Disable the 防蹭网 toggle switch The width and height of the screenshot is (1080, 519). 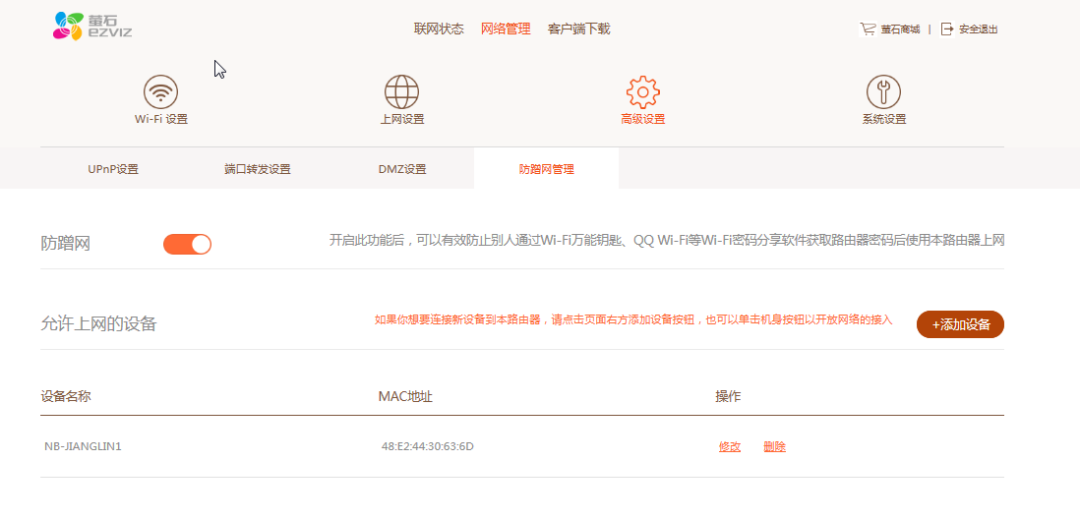[187, 244]
